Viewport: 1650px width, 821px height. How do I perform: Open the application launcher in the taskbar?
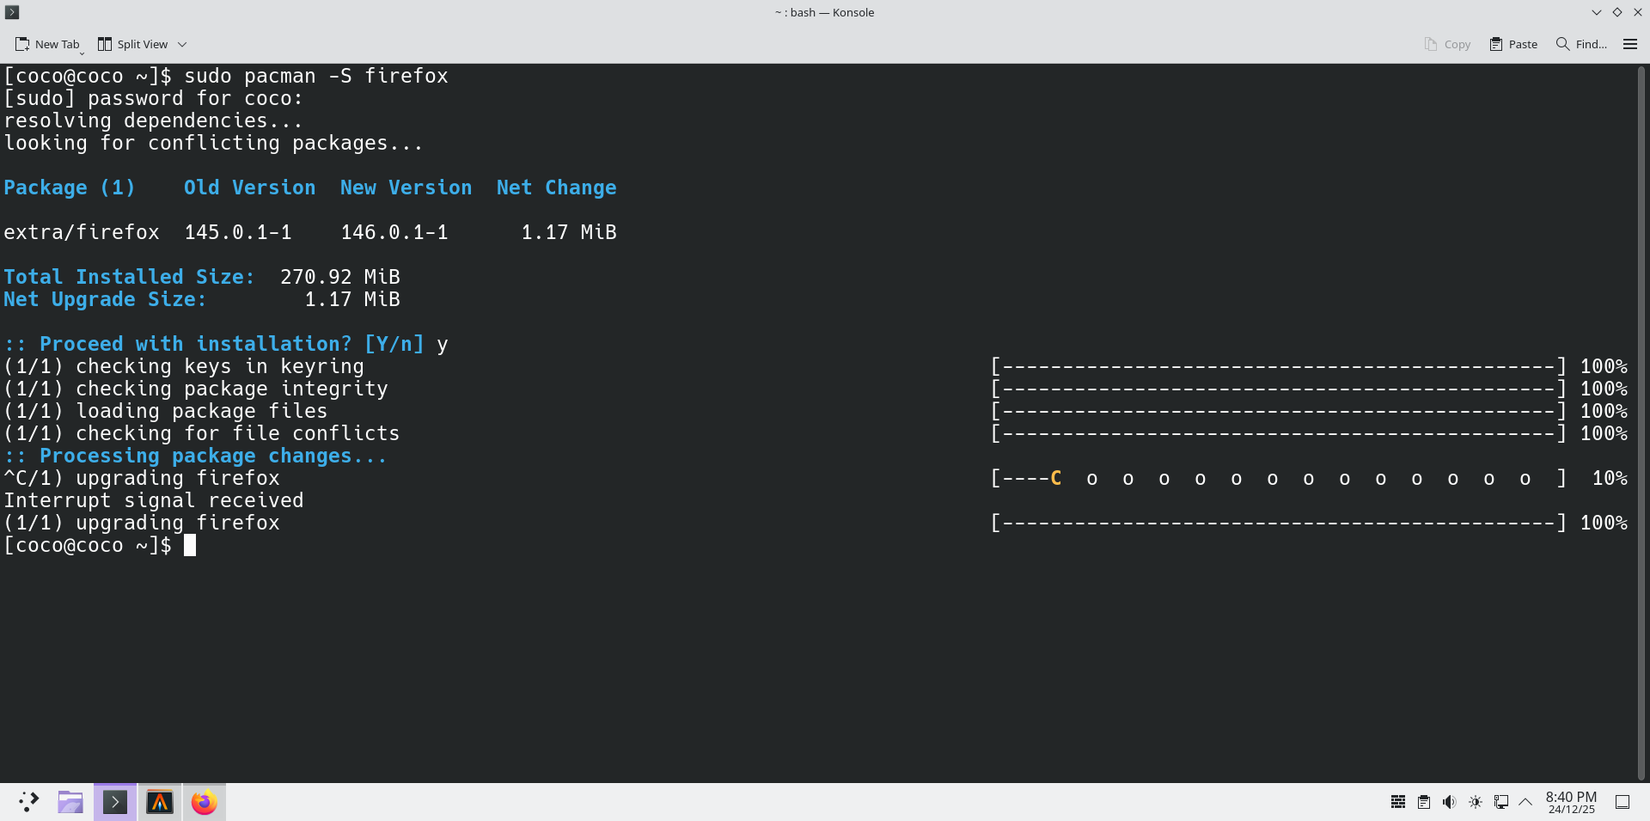(x=28, y=802)
